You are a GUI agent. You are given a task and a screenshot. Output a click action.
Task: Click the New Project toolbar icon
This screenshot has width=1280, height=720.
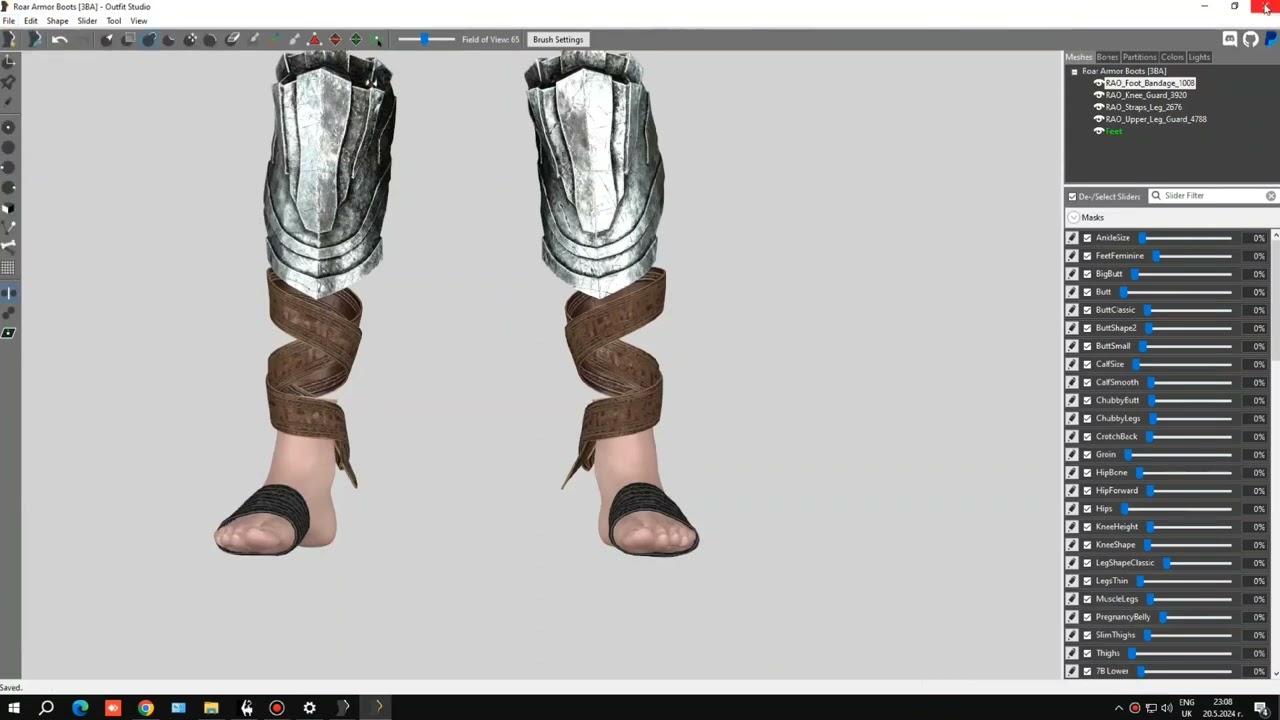[10, 40]
